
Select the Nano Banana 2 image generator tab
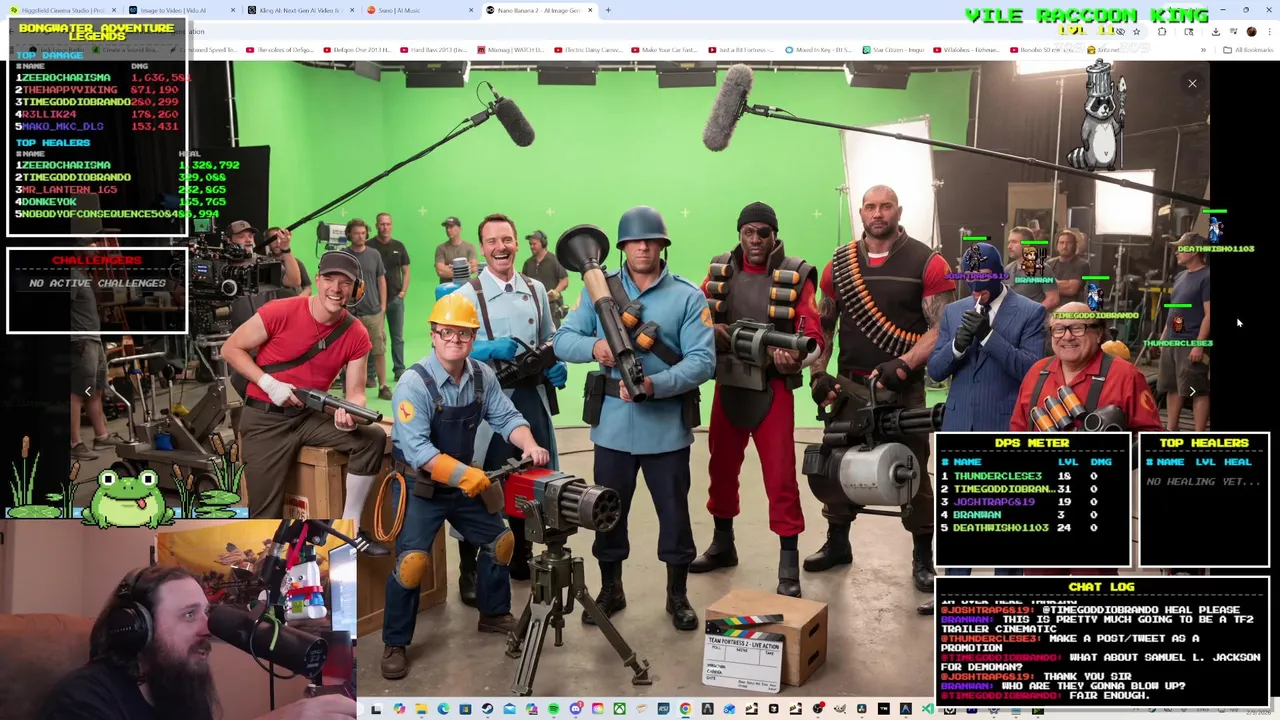point(538,10)
